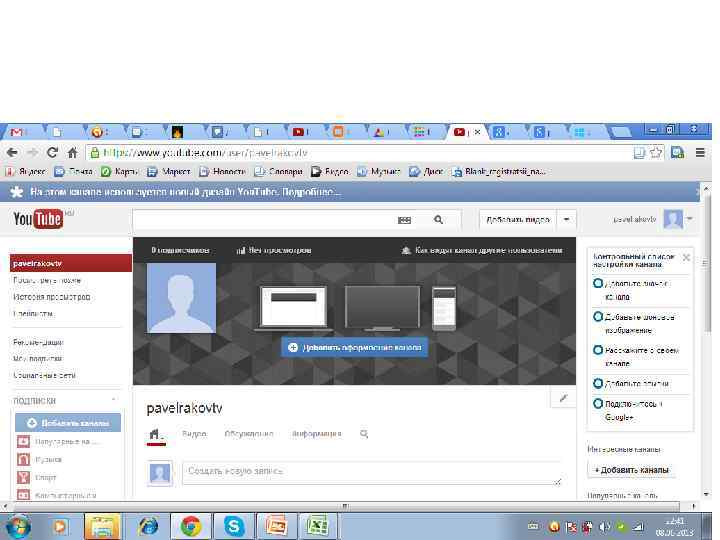Open the Chrome hamburger menu
This screenshot has width=720, height=540.
[x=700, y=152]
